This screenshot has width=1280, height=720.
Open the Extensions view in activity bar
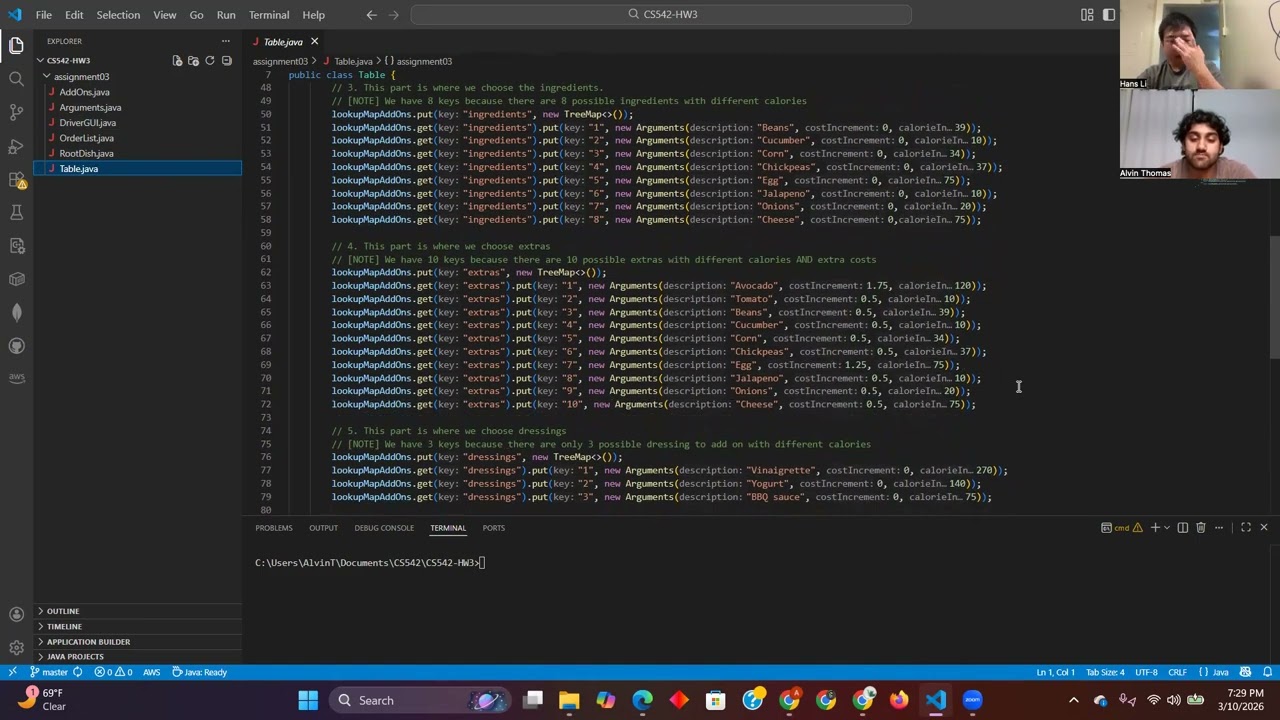point(16,180)
